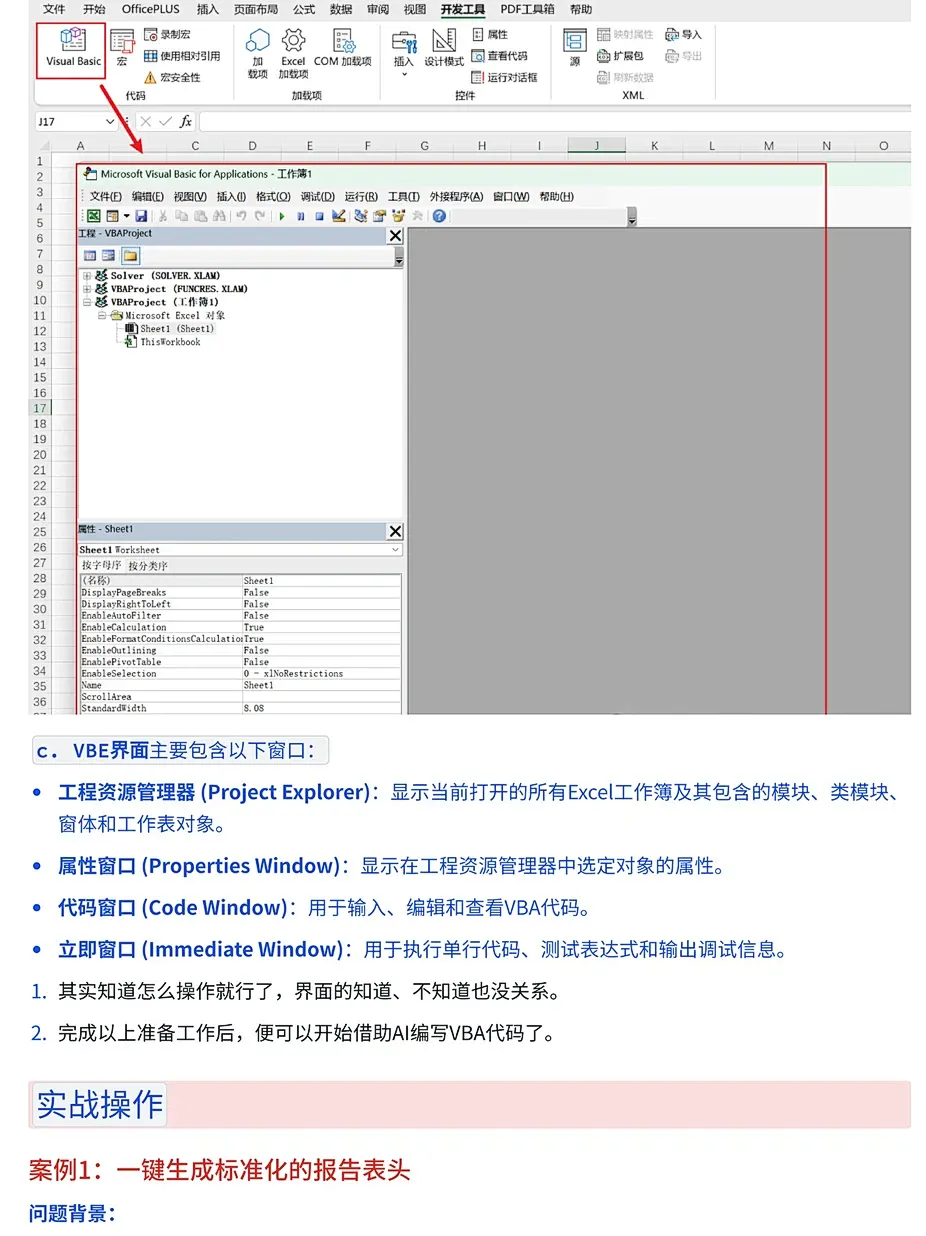Switch to the 页面布局 ribbon tab
The width and height of the screenshot is (926, 1236).
256,9
